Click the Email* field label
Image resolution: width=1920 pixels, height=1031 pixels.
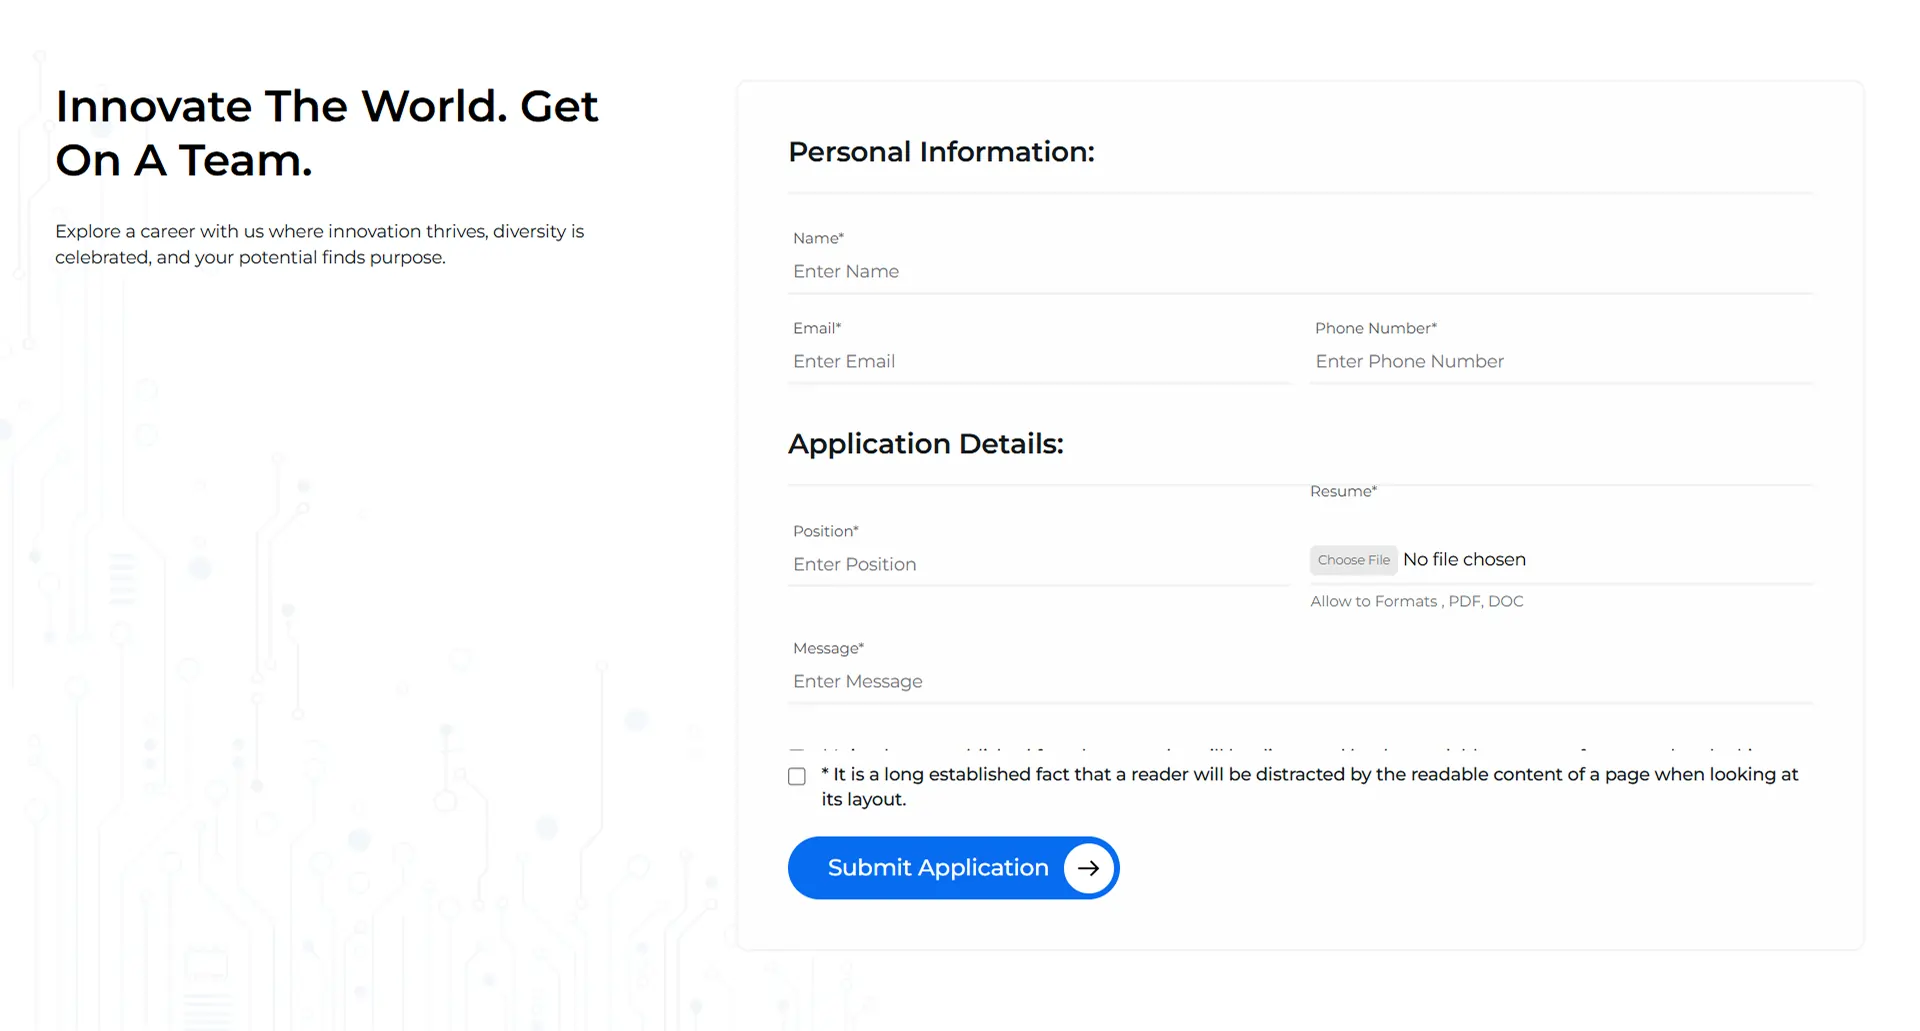click(816, 328)
